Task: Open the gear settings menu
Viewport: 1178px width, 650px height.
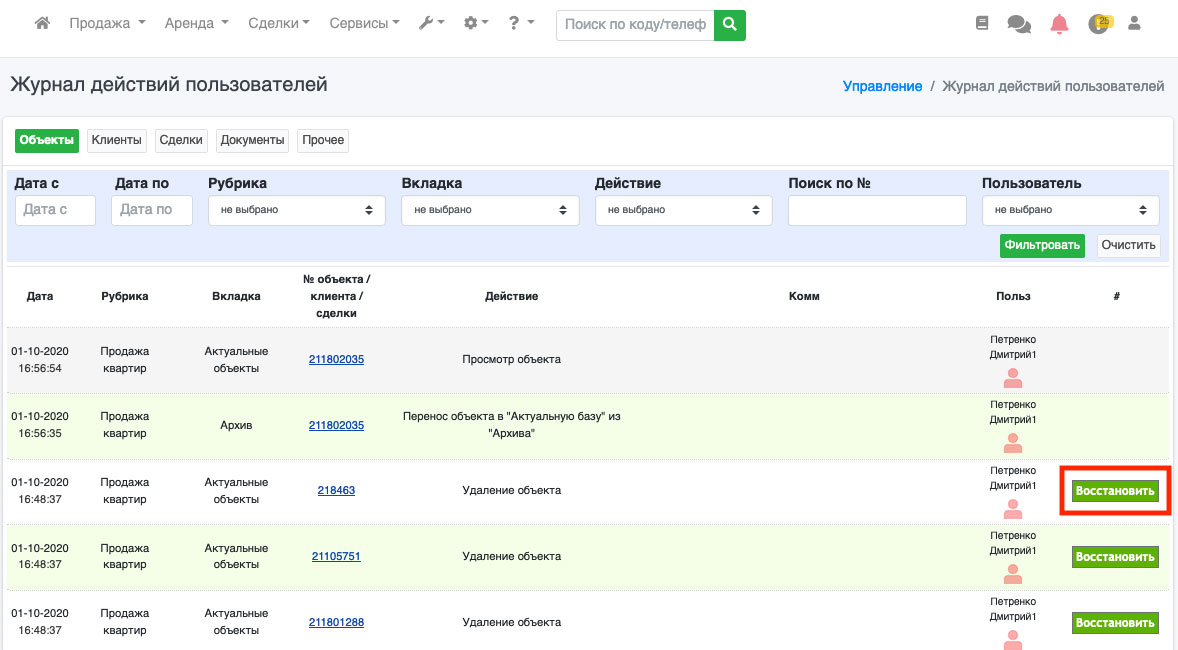Action: coord(476,23)
